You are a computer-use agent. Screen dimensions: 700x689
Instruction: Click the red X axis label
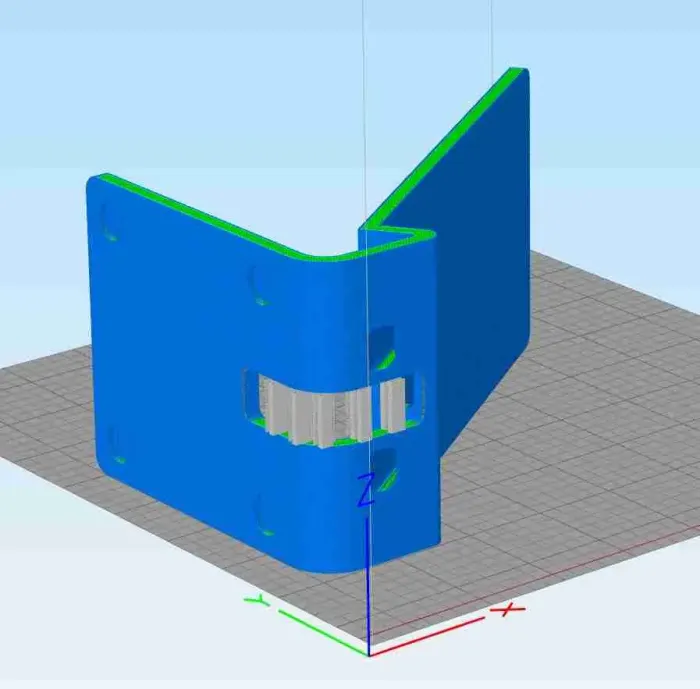pyautogui.click(x=508, y=609)
